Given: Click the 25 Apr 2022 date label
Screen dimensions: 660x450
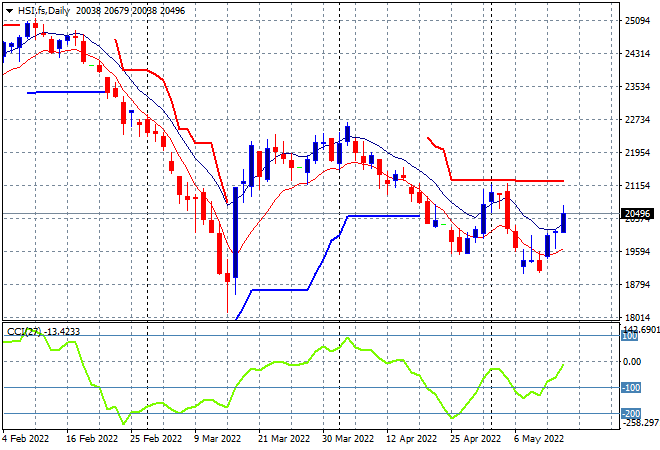Looking at the screenshot, I should (x=474, y=438).
